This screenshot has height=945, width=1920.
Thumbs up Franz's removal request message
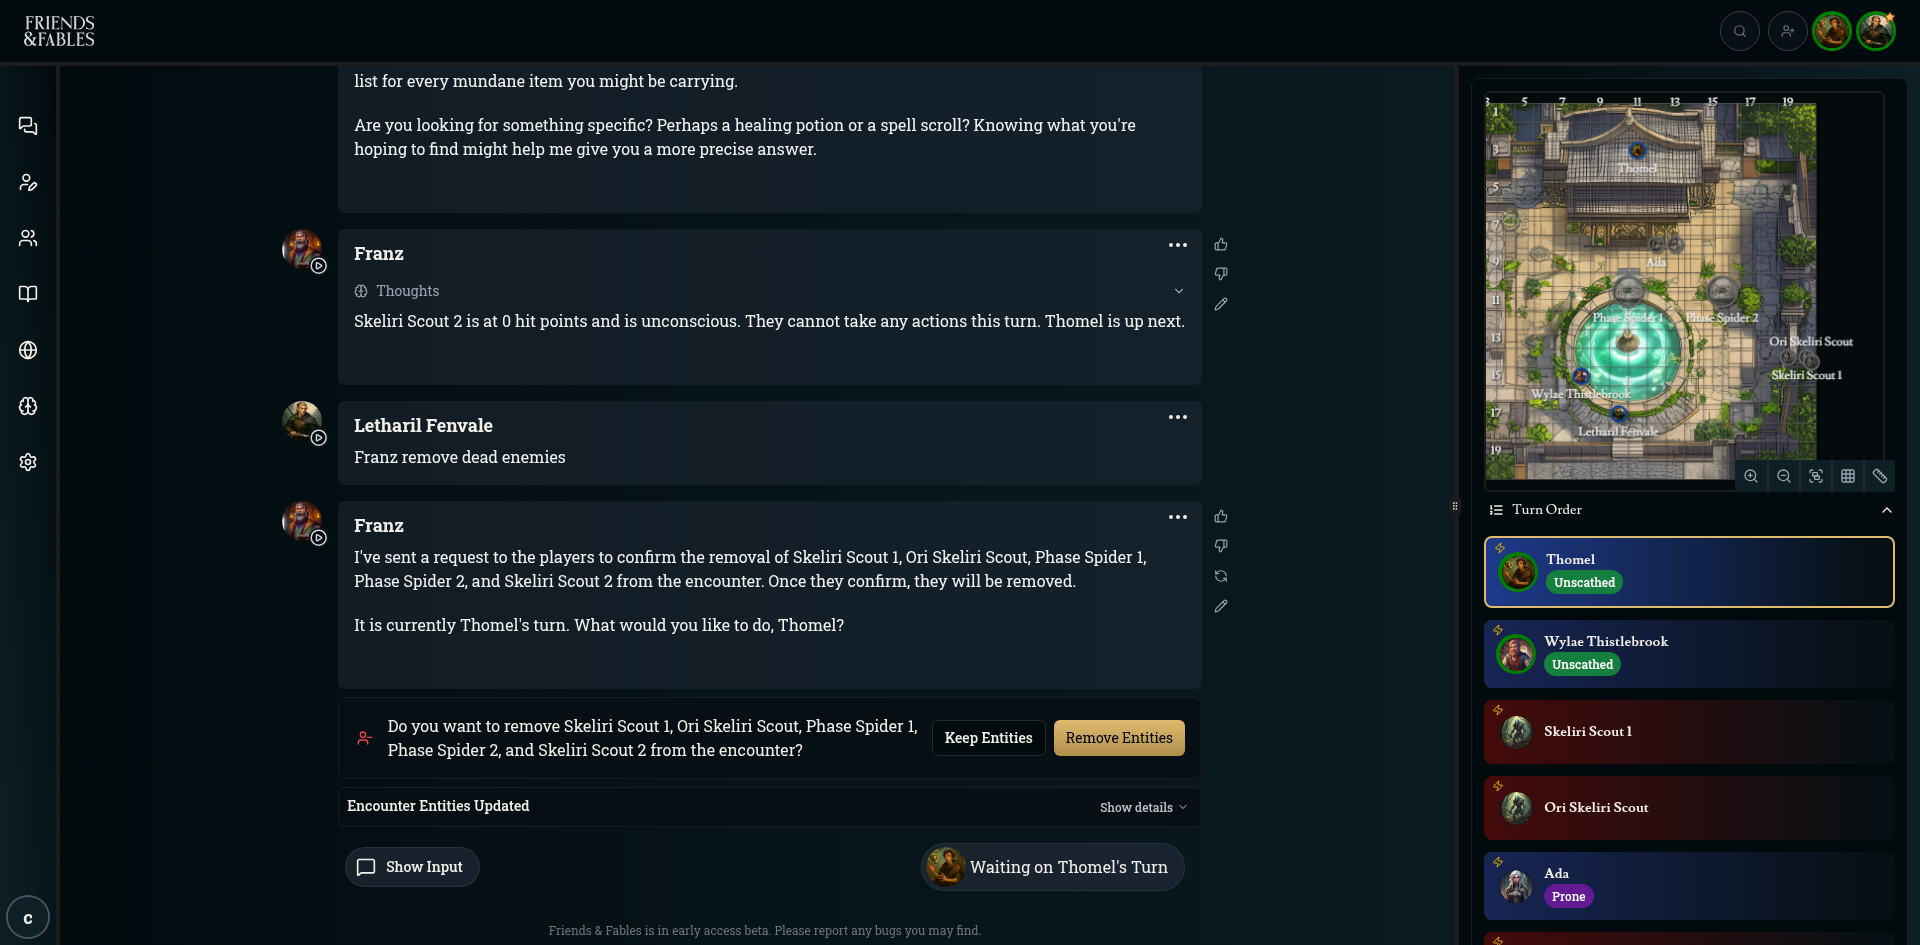[1221, 517]
